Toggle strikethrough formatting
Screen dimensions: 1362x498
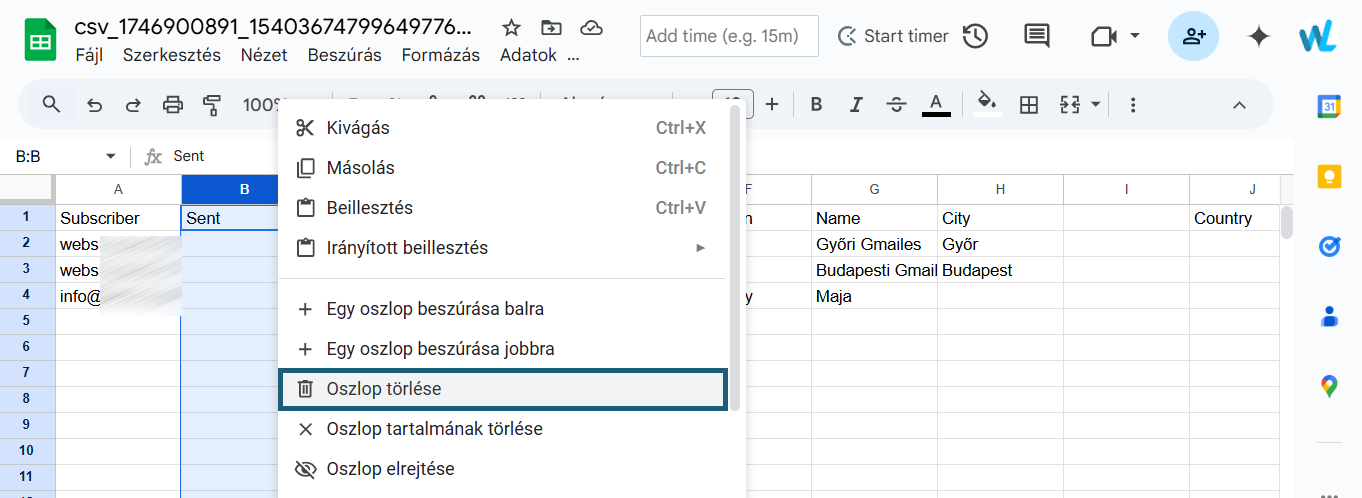point(896,104)
